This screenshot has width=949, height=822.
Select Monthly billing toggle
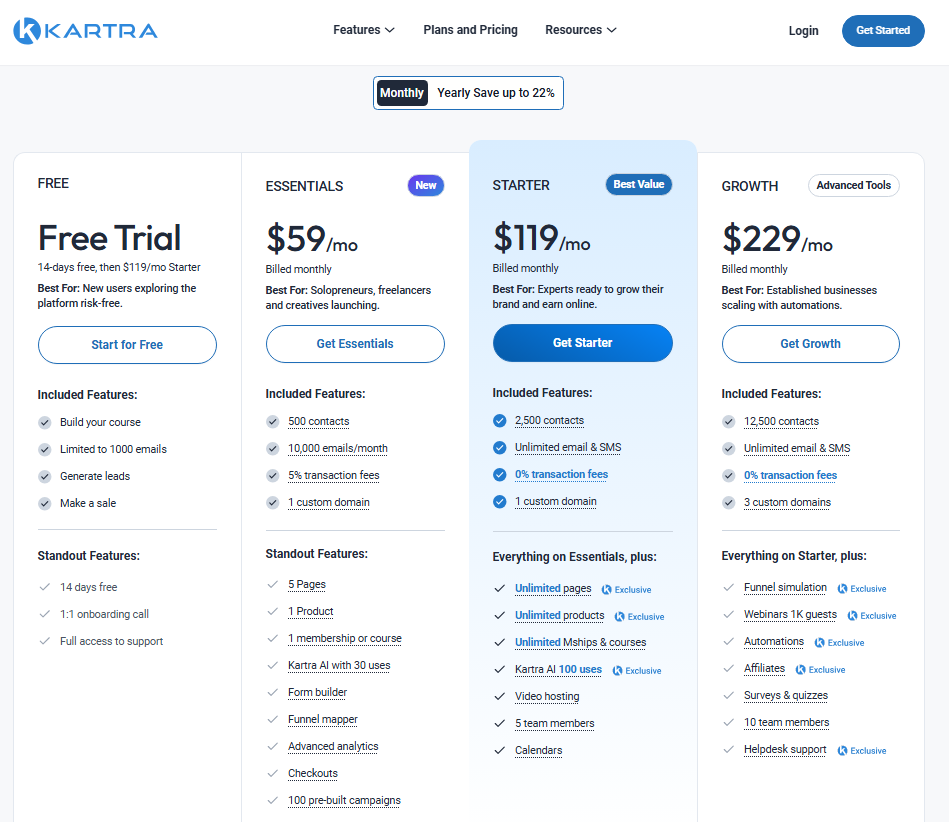pyautogui.click(x=402, y=93)
